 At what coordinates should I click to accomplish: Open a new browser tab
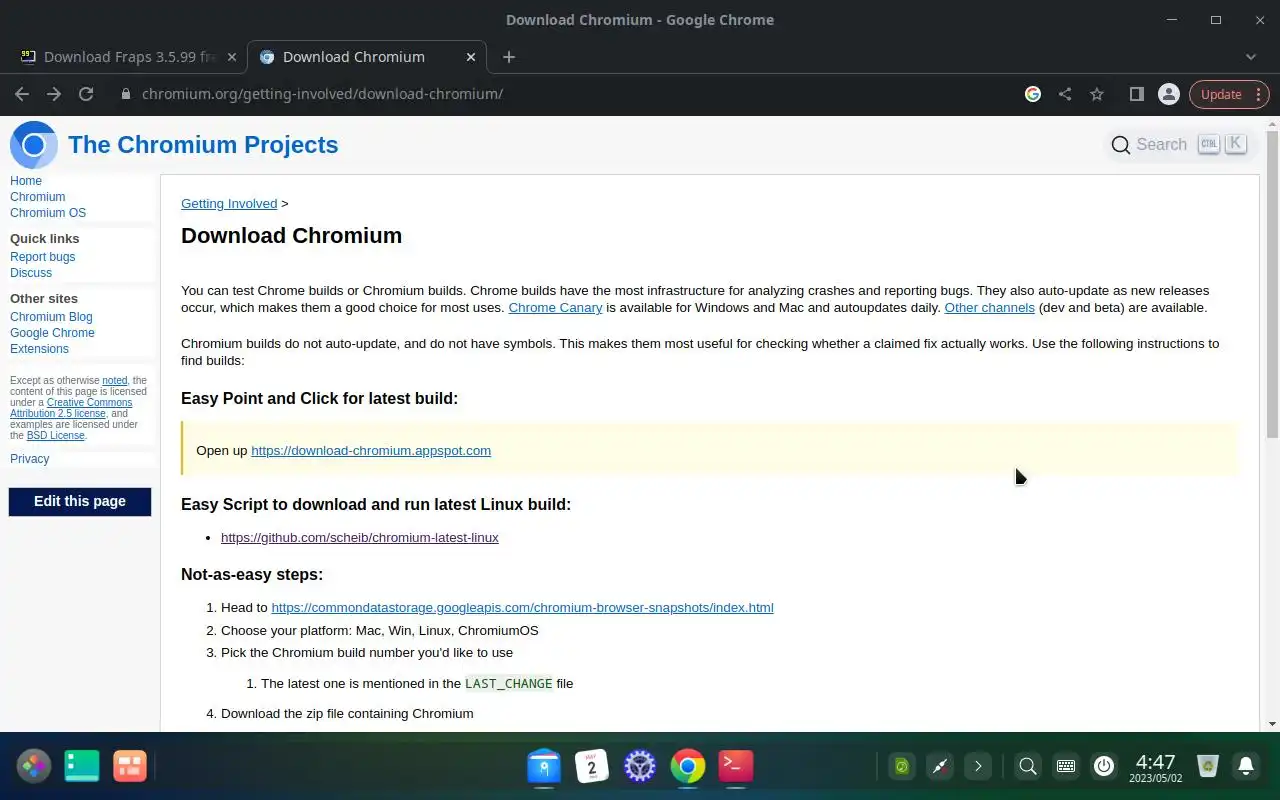(x=509, y=57)
